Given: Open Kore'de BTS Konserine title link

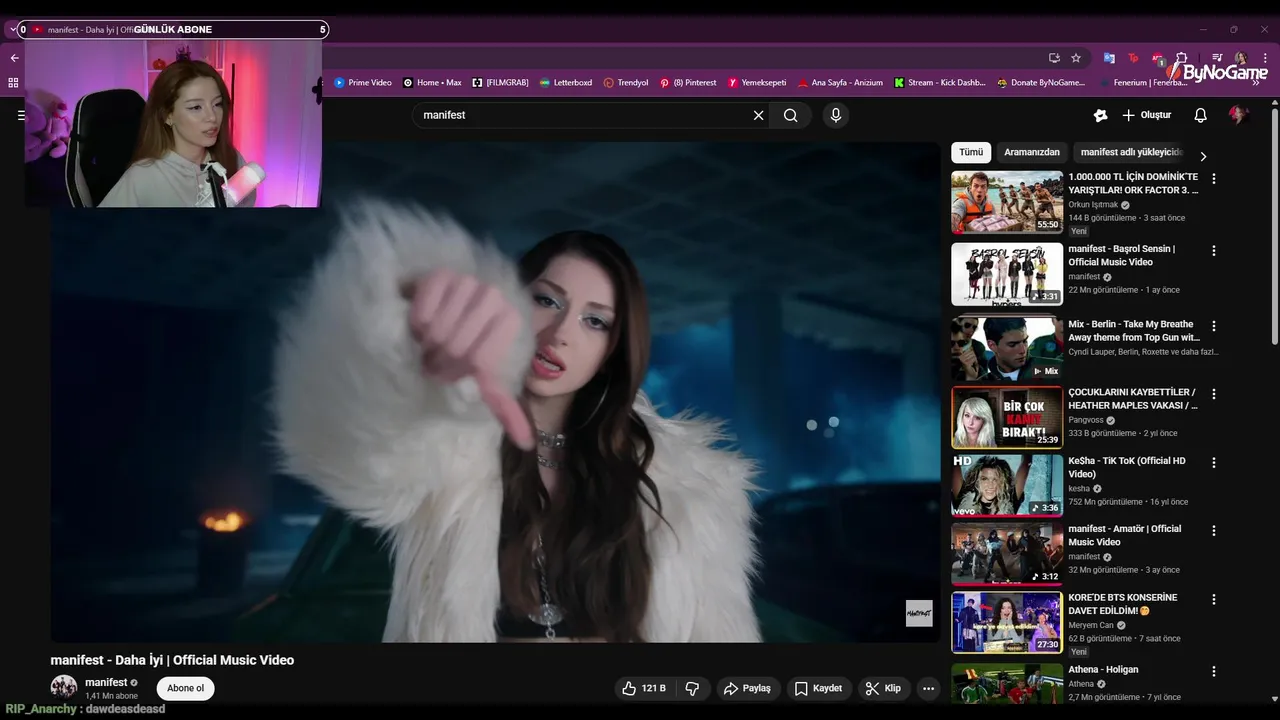Looking at the screenshot, I should click(1122, 604).
